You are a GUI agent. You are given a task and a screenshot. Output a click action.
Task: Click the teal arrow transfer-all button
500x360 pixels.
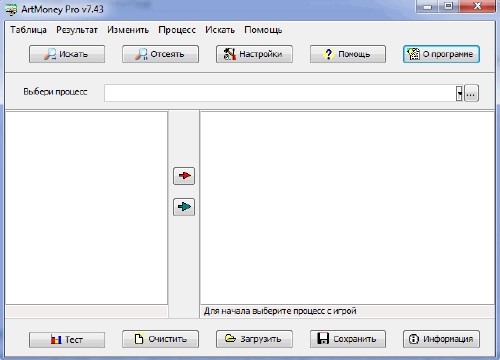tap(184, 207)
